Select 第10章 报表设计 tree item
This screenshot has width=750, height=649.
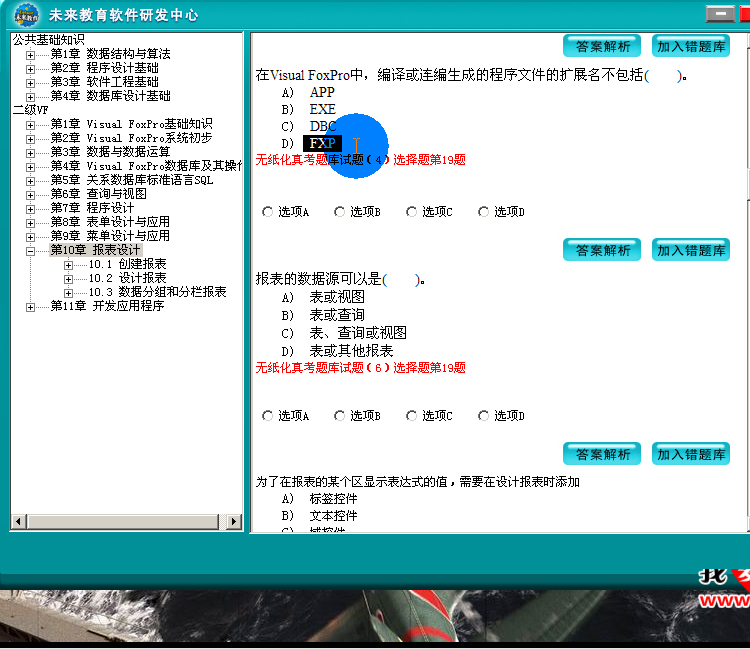point(95,250)
